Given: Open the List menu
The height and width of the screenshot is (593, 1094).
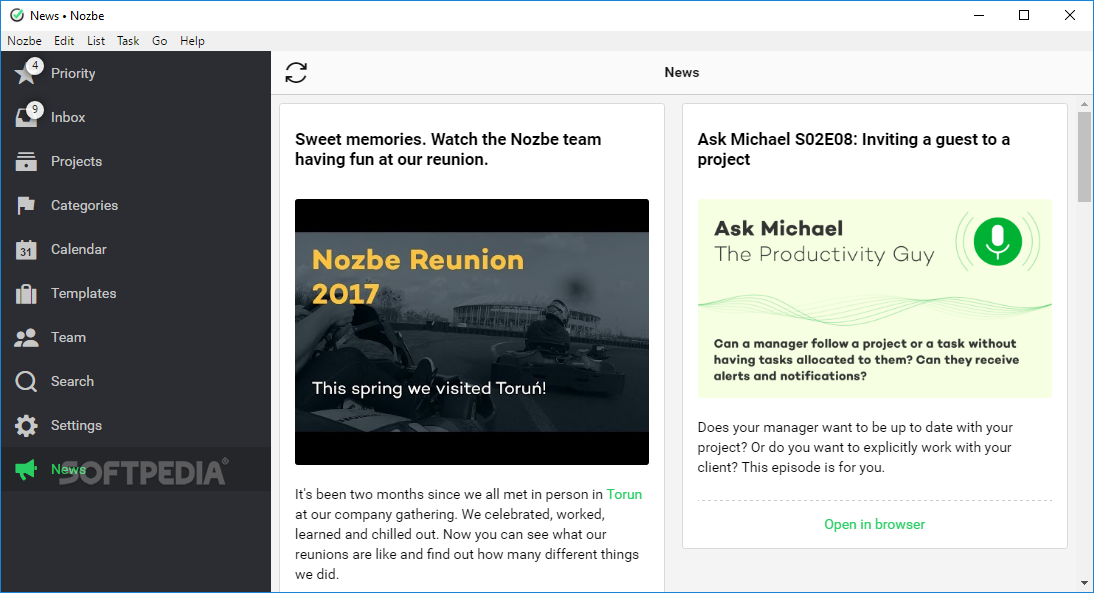Looking at the screenshot, I should point(96,40).
